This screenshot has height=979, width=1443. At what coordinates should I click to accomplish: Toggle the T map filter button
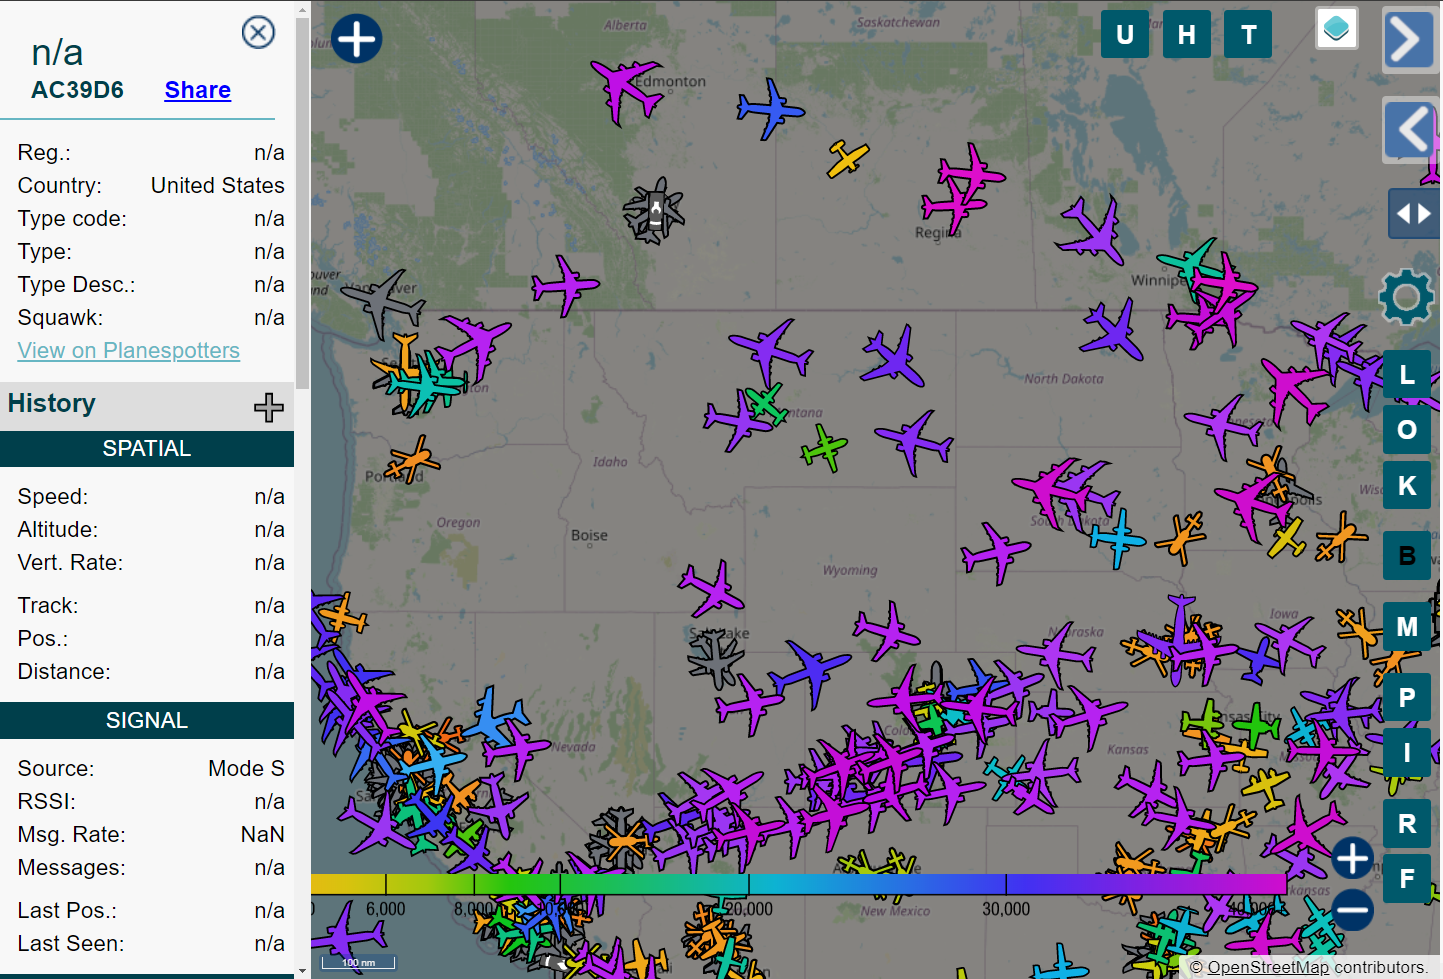pos(1249,35)
